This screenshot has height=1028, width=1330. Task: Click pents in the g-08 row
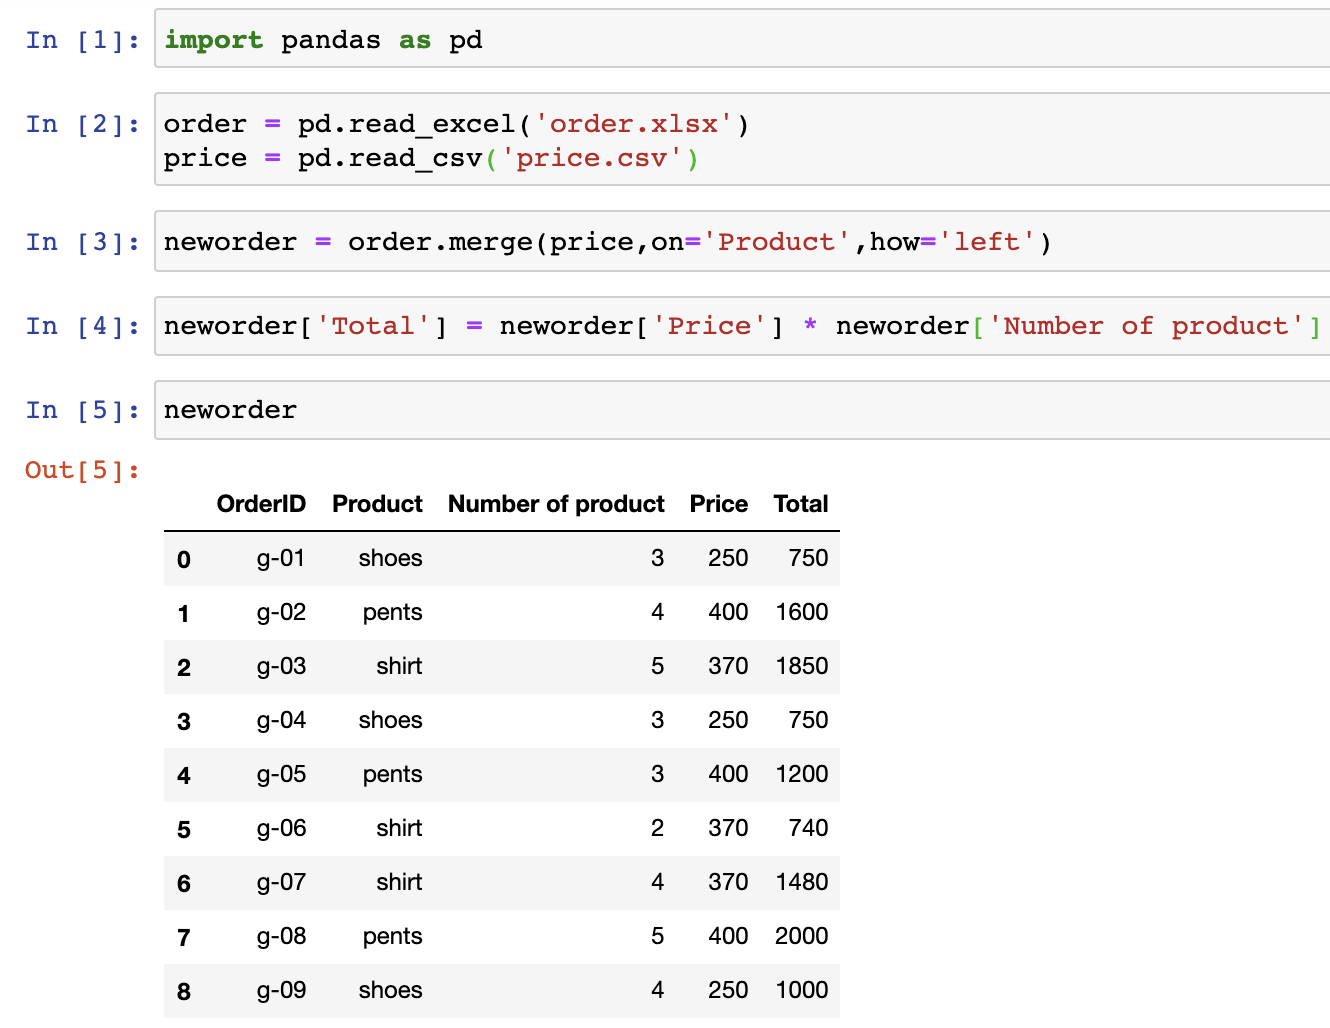pyautogui.click(x=392, y=936)
